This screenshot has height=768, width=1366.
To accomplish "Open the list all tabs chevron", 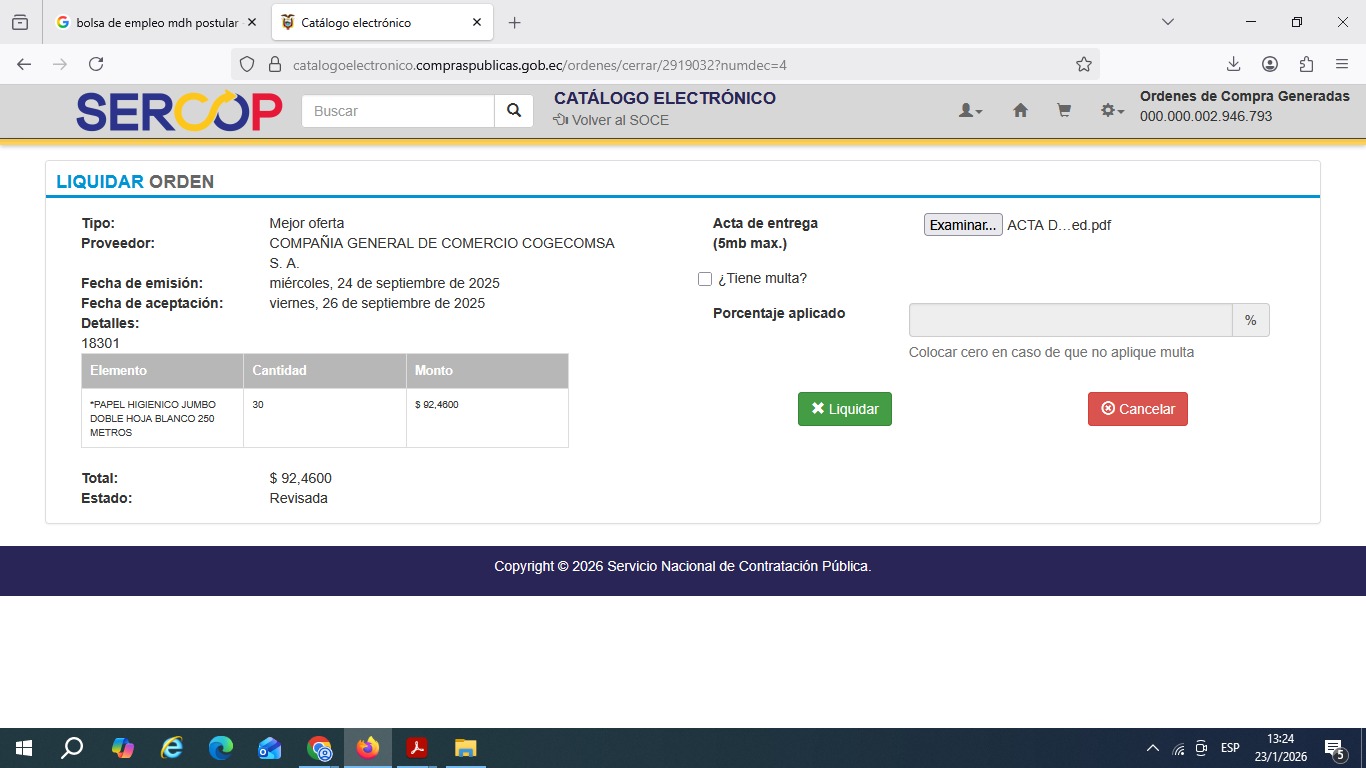I will [x=1167, y=22].
